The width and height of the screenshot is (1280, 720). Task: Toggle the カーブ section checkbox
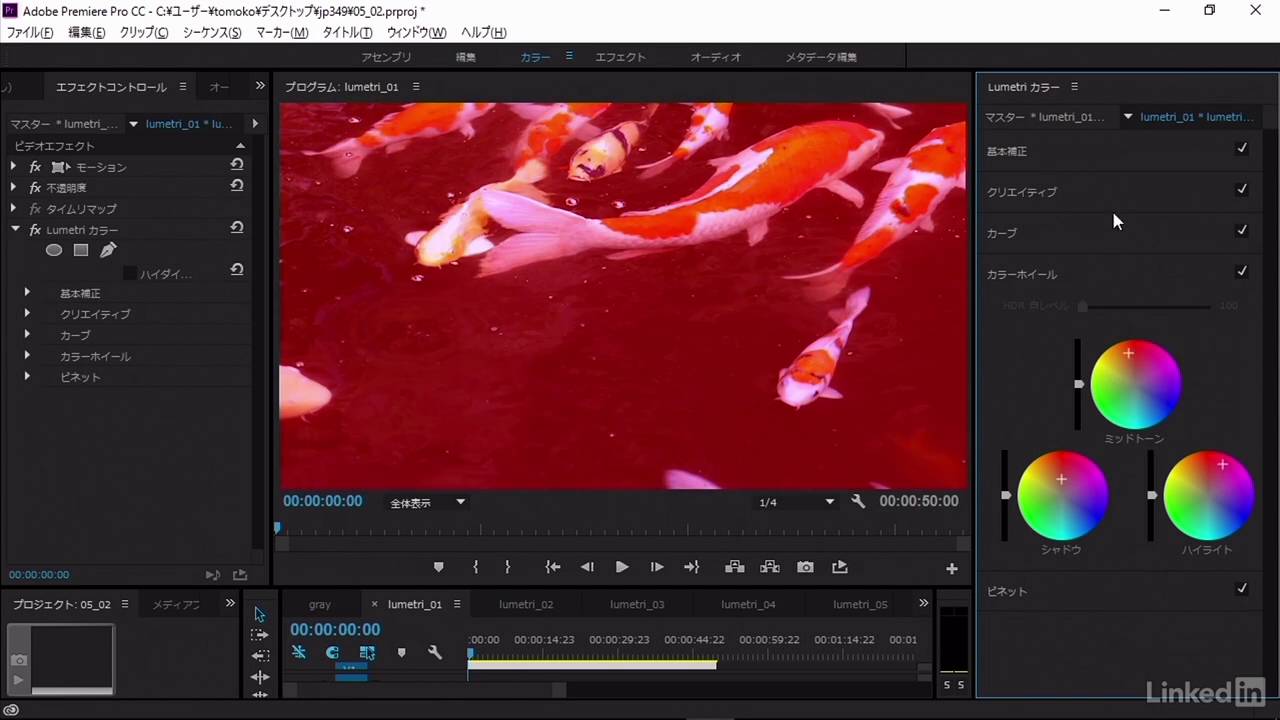(x=1242, y=231)
